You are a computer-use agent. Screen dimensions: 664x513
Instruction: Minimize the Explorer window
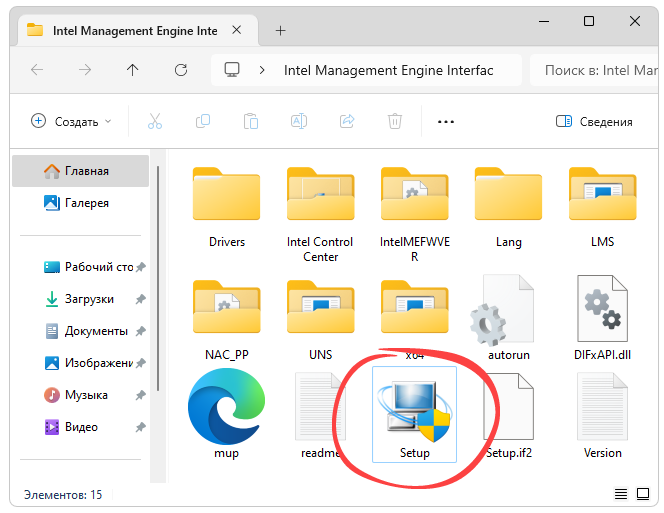pos(544,21)
